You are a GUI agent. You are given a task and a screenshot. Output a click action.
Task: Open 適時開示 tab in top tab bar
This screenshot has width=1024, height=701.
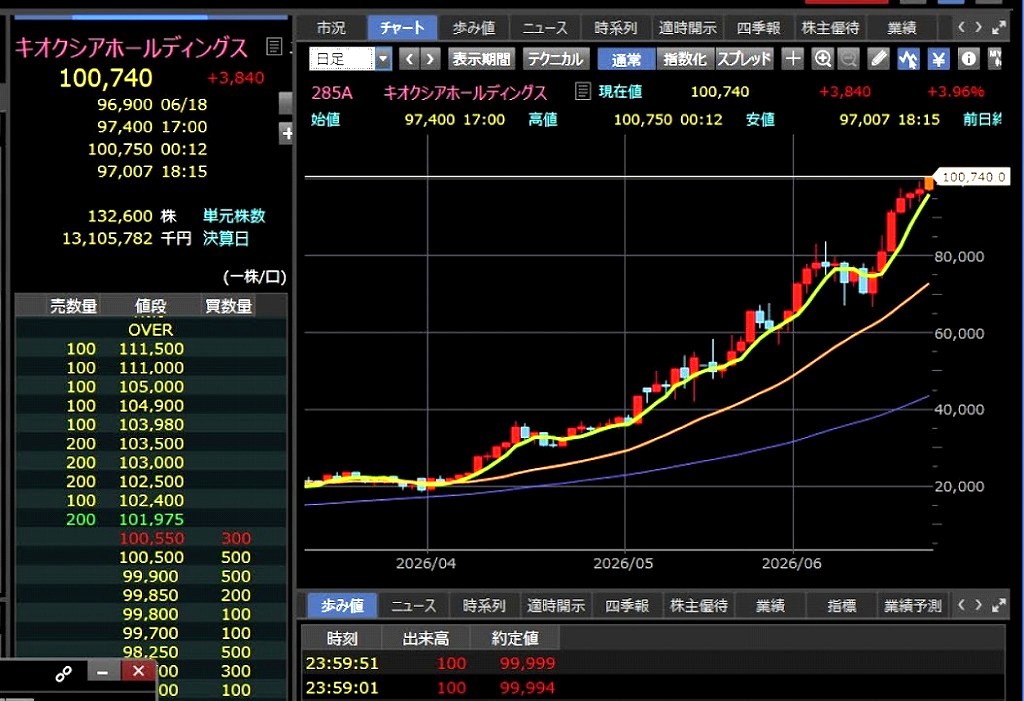click(688, 27)
